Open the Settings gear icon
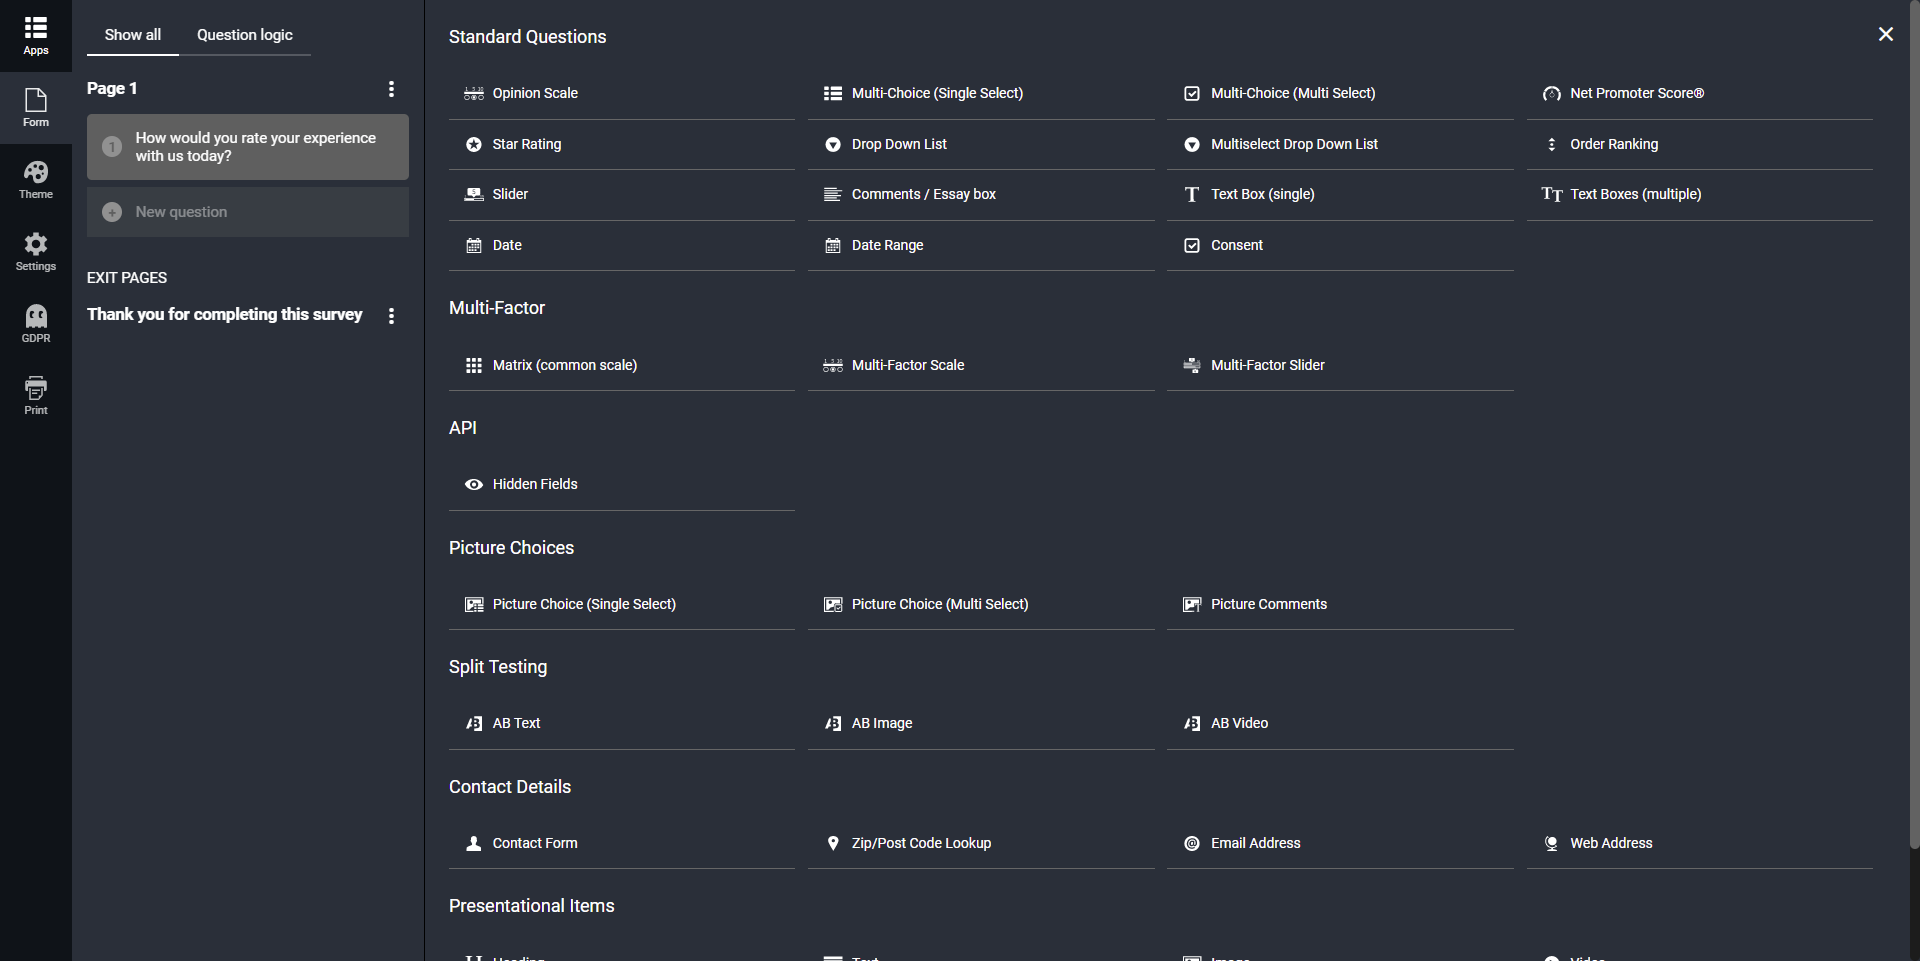1920x961 pixels. pos(36,244)
